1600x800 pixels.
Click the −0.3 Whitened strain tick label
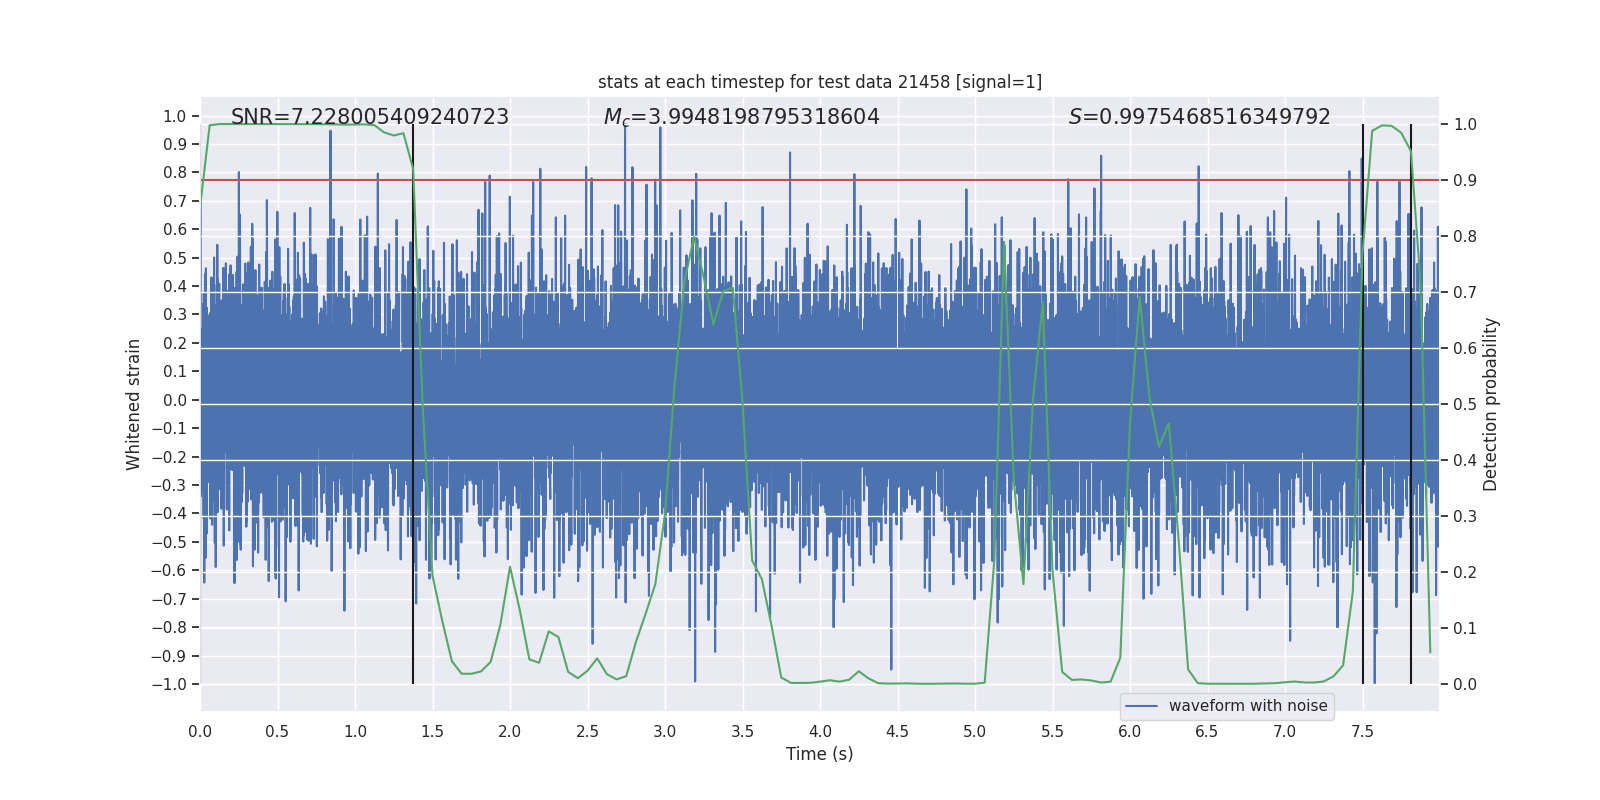point(169,485)
